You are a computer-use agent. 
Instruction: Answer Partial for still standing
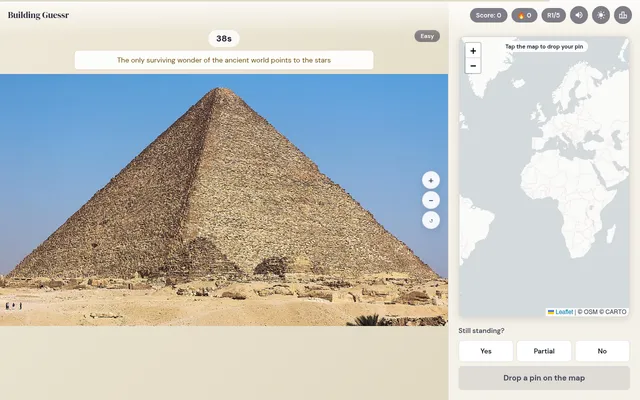tap(544, 351)
